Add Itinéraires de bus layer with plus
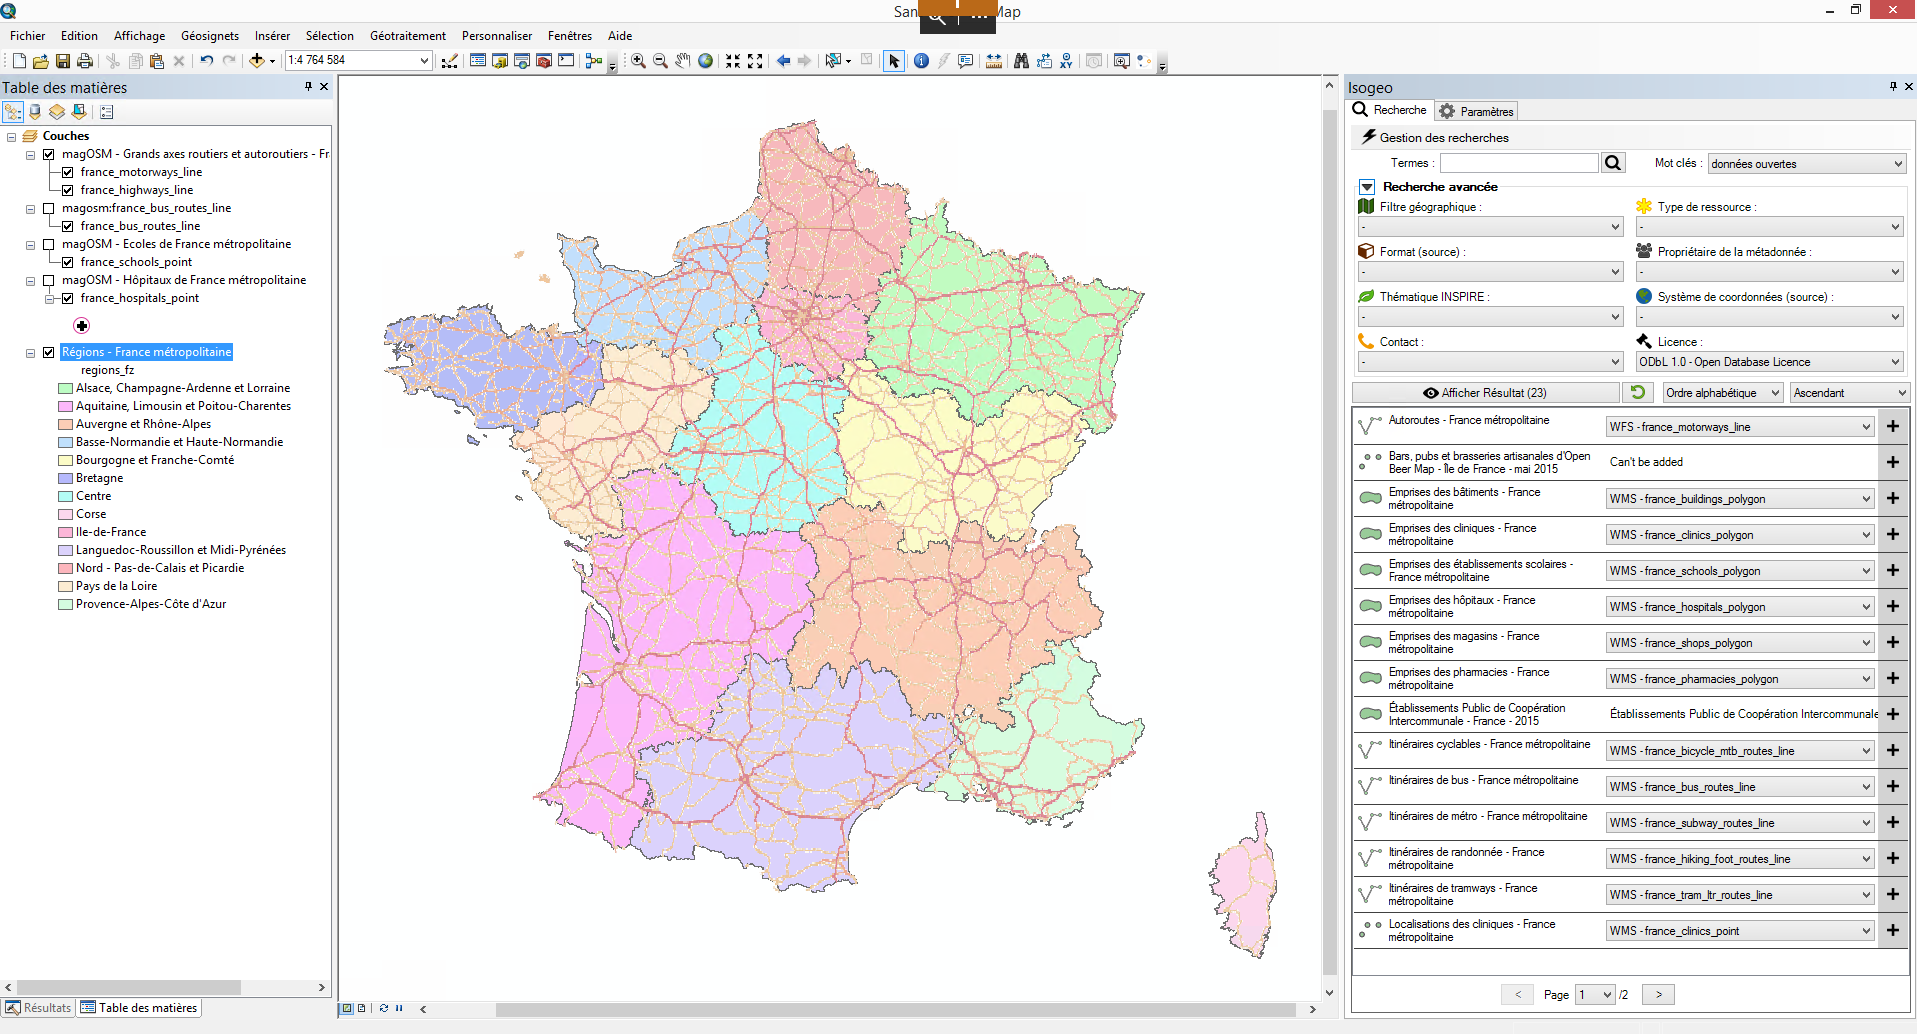This screenshot has width=1917, height=1034. pos(1893,786)
